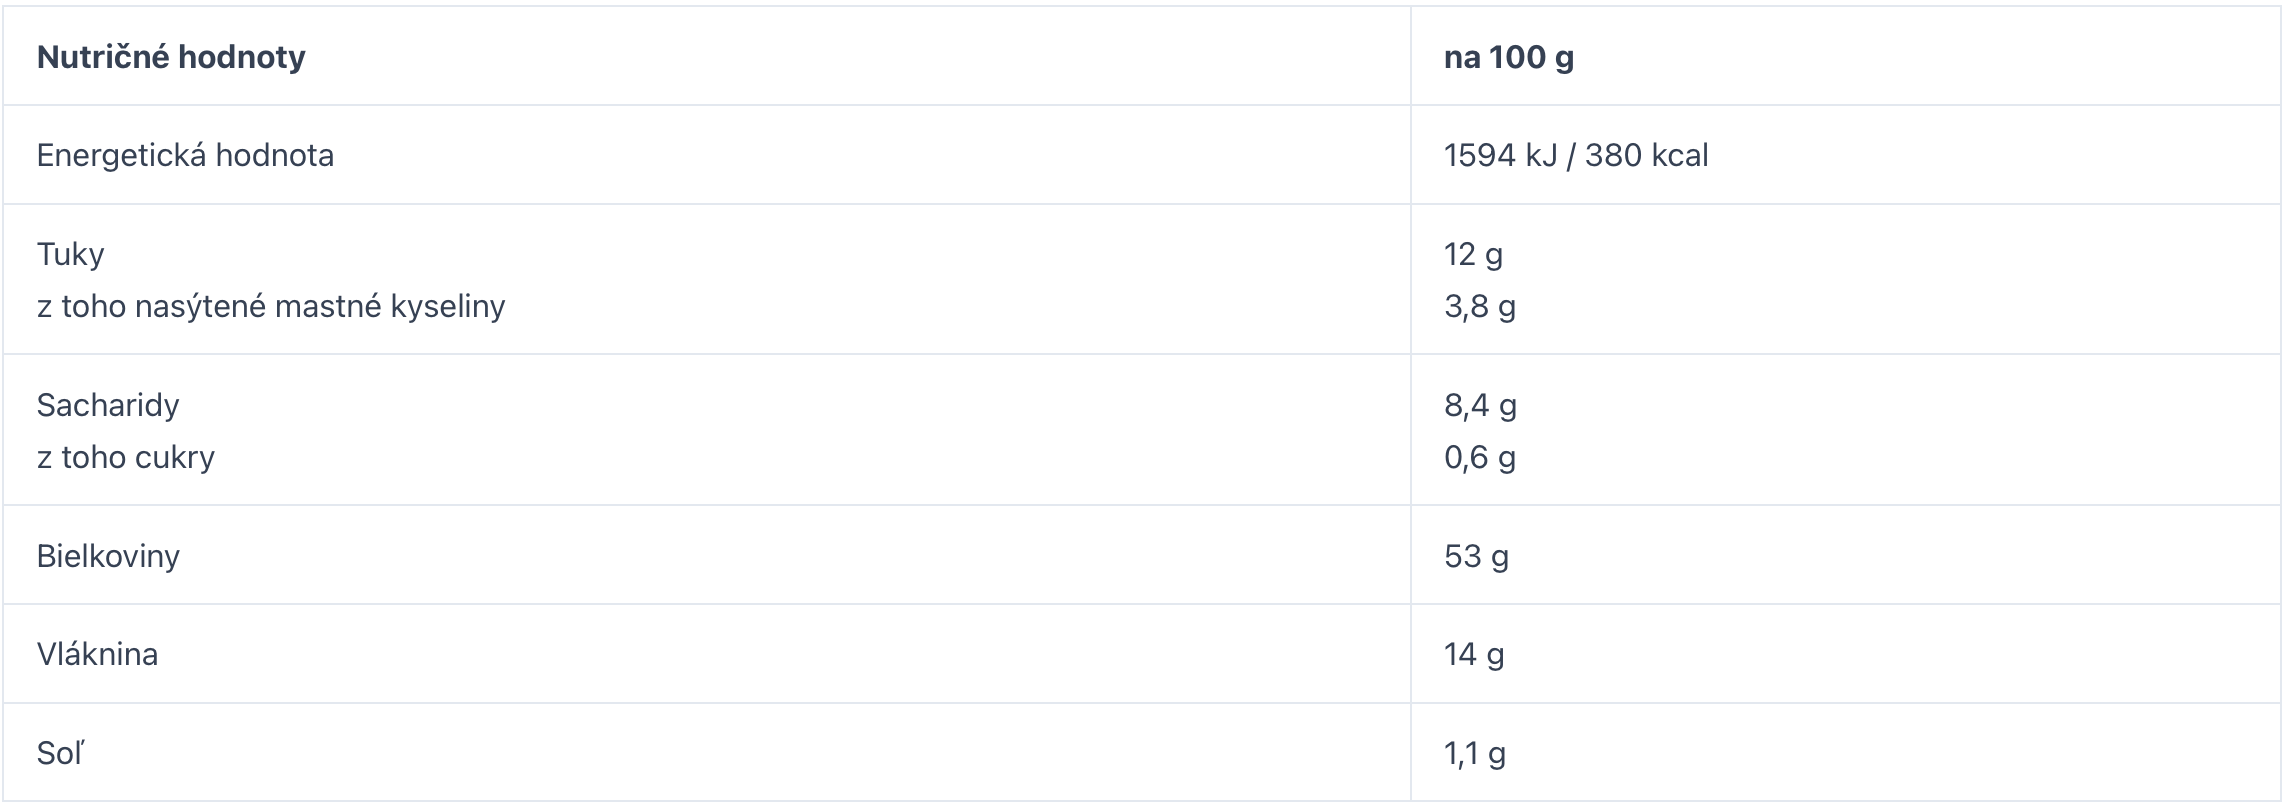2290x808 pixels.
Task: Click the '3,8 g' saturated fat value
Action: 1480,306
